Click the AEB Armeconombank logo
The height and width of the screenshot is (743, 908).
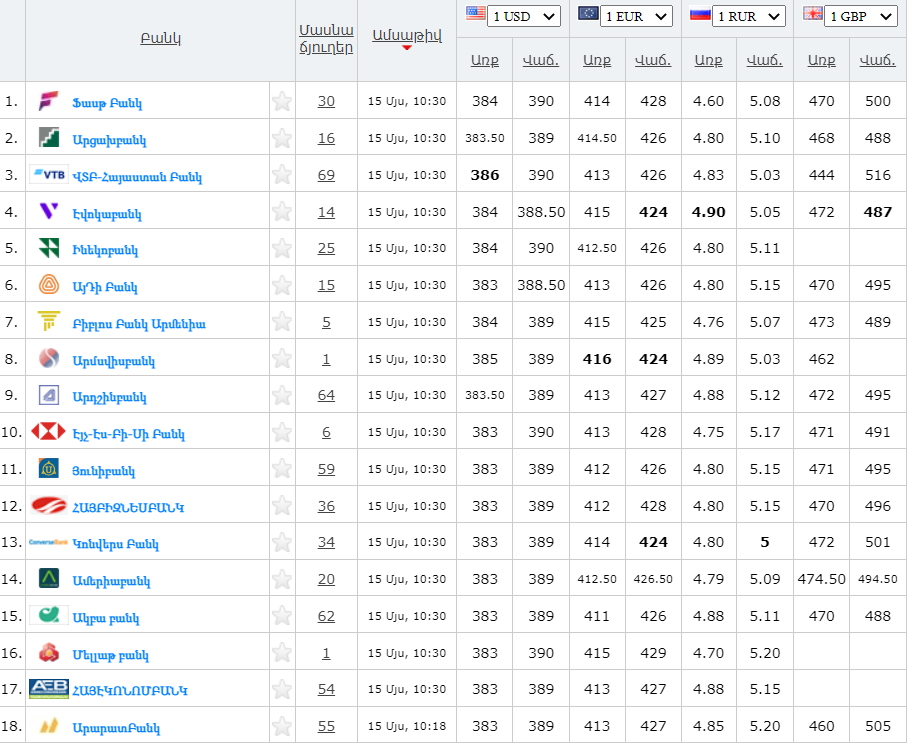49,689
